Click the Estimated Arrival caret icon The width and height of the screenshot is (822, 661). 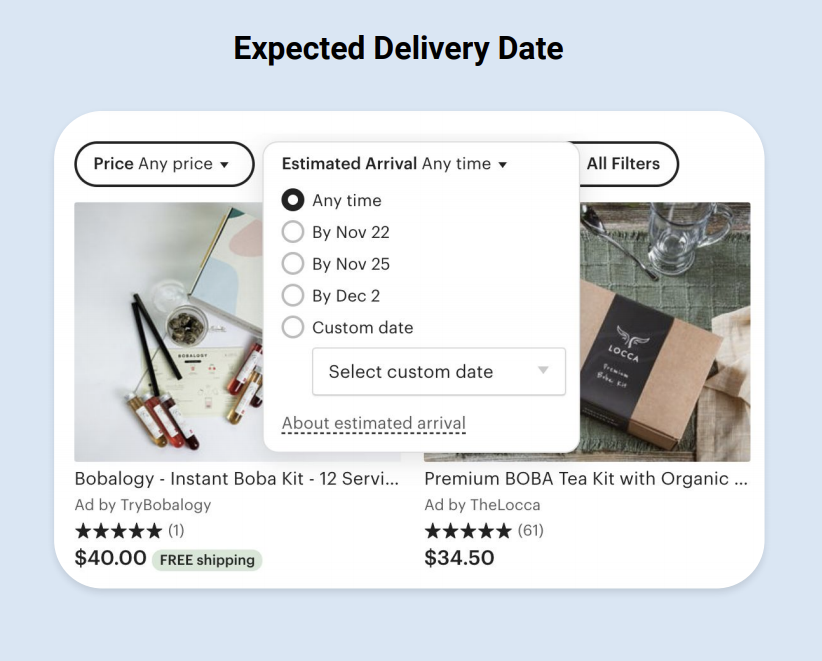502,164
